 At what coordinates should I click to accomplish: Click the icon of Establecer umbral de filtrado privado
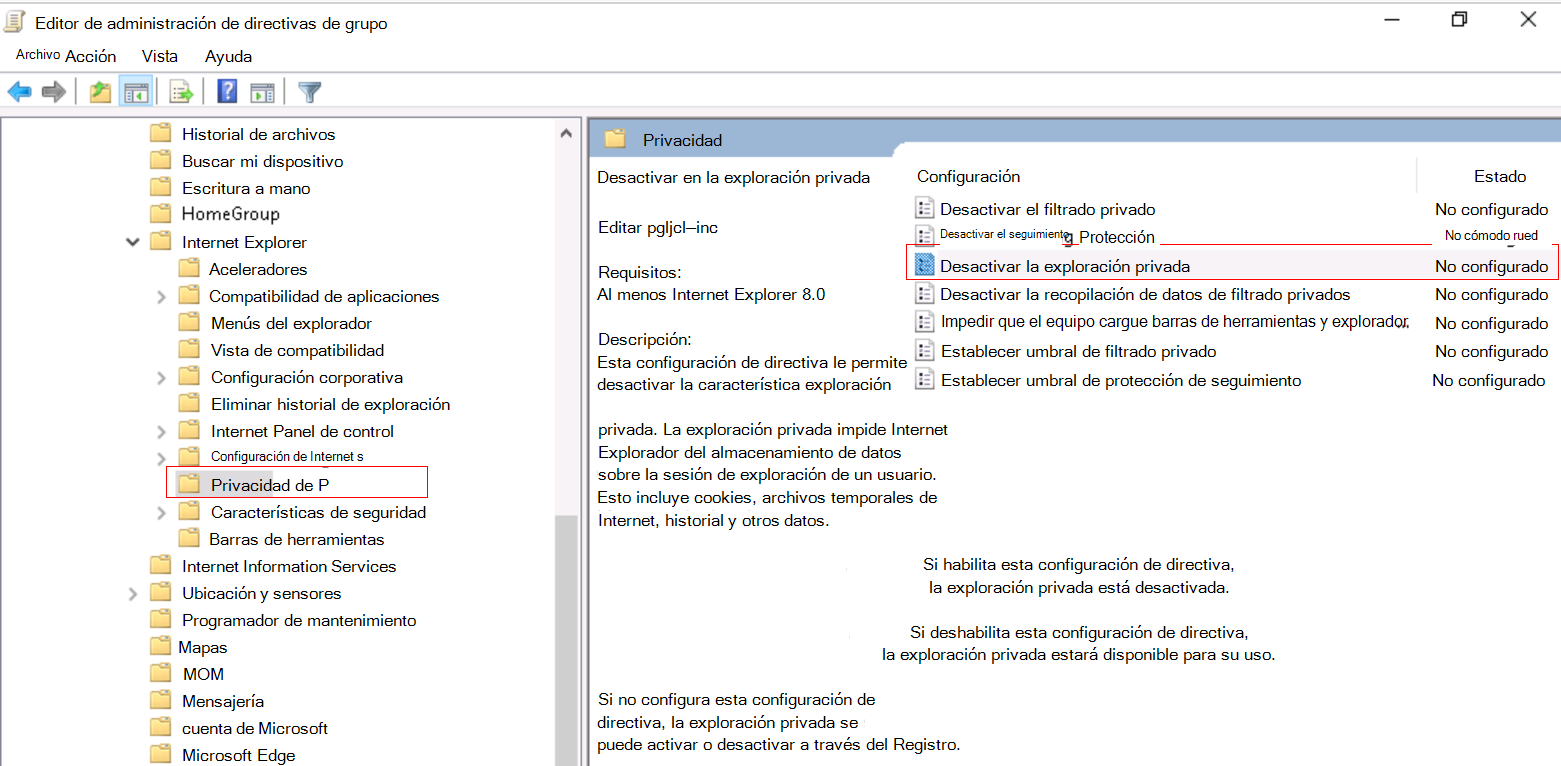(x=925, y=351)
